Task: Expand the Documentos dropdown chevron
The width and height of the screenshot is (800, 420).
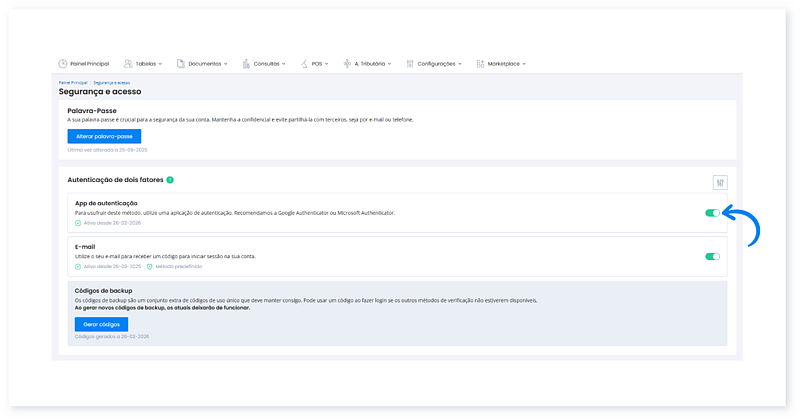Action: tap(226, 64)
